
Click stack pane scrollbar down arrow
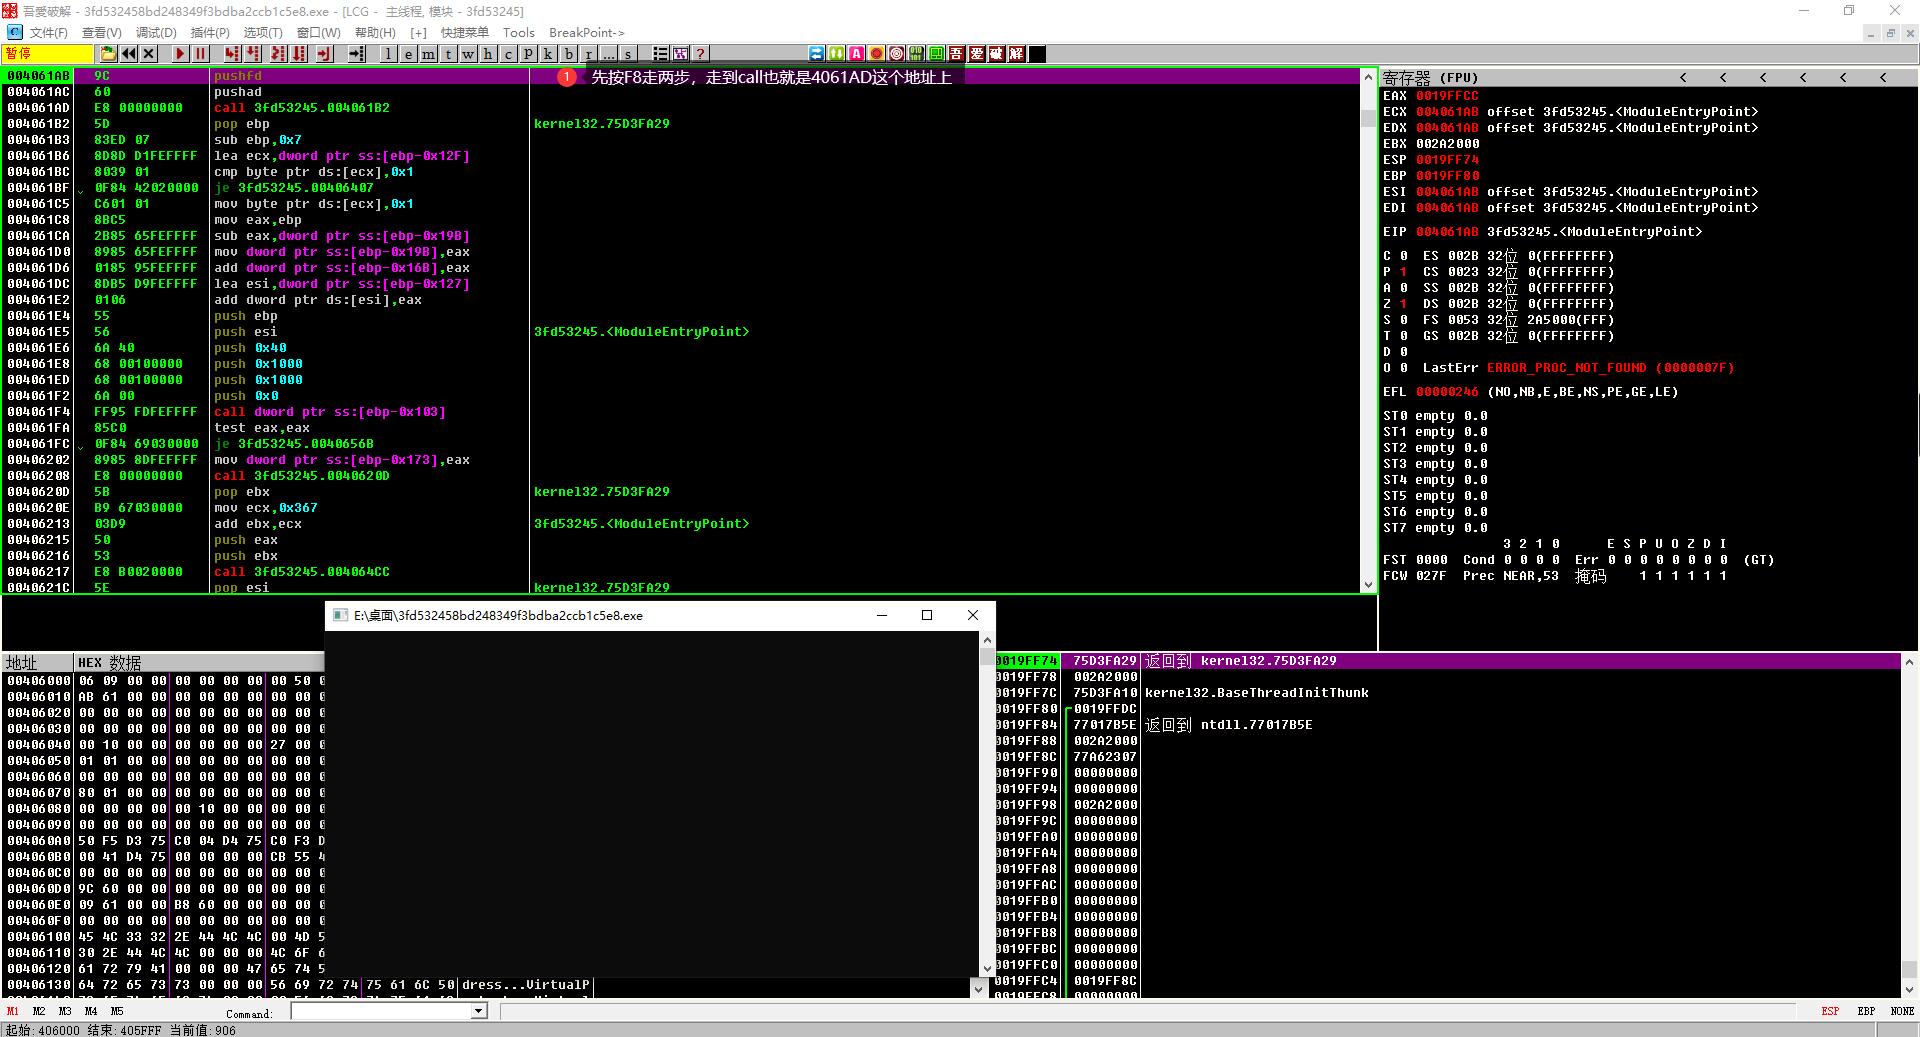pyautogui.click(x=1909, y=989)
